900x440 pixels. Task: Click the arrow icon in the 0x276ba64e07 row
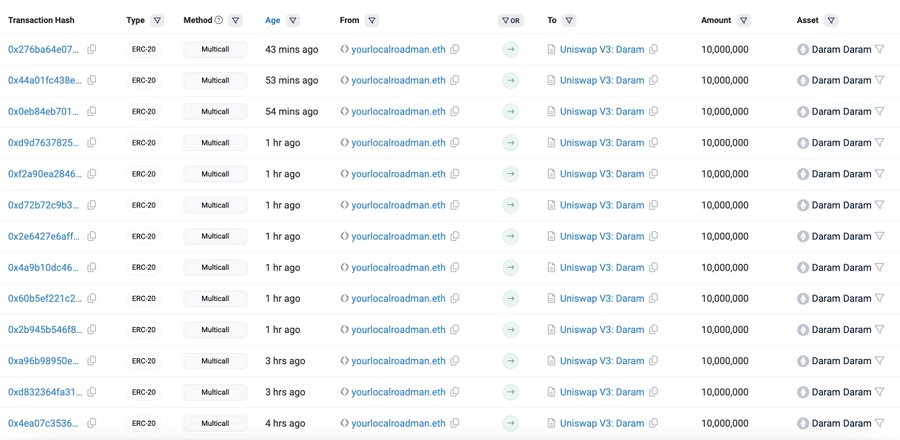[510, 49]
